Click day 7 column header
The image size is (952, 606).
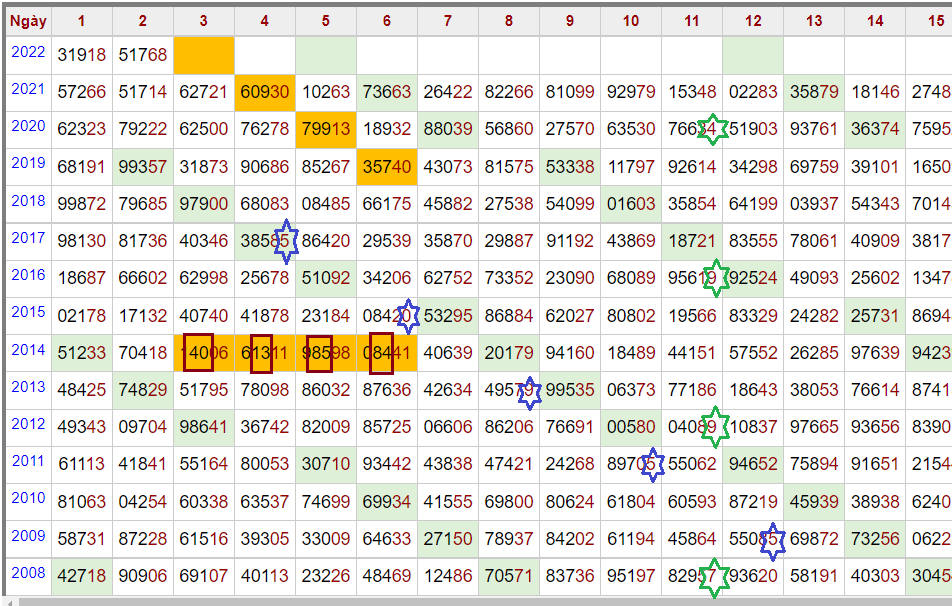447,21
